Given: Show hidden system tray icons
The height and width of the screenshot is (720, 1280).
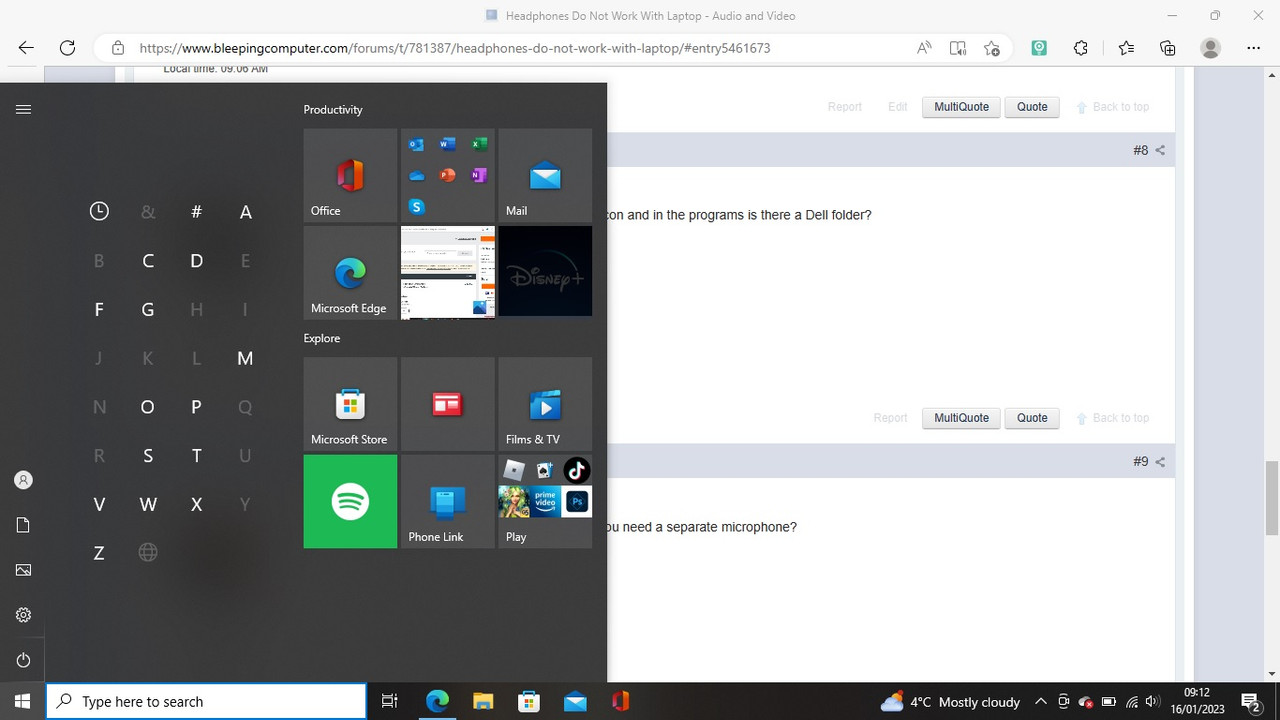Looking at the screenshot, I should [x=1041, y=701].
